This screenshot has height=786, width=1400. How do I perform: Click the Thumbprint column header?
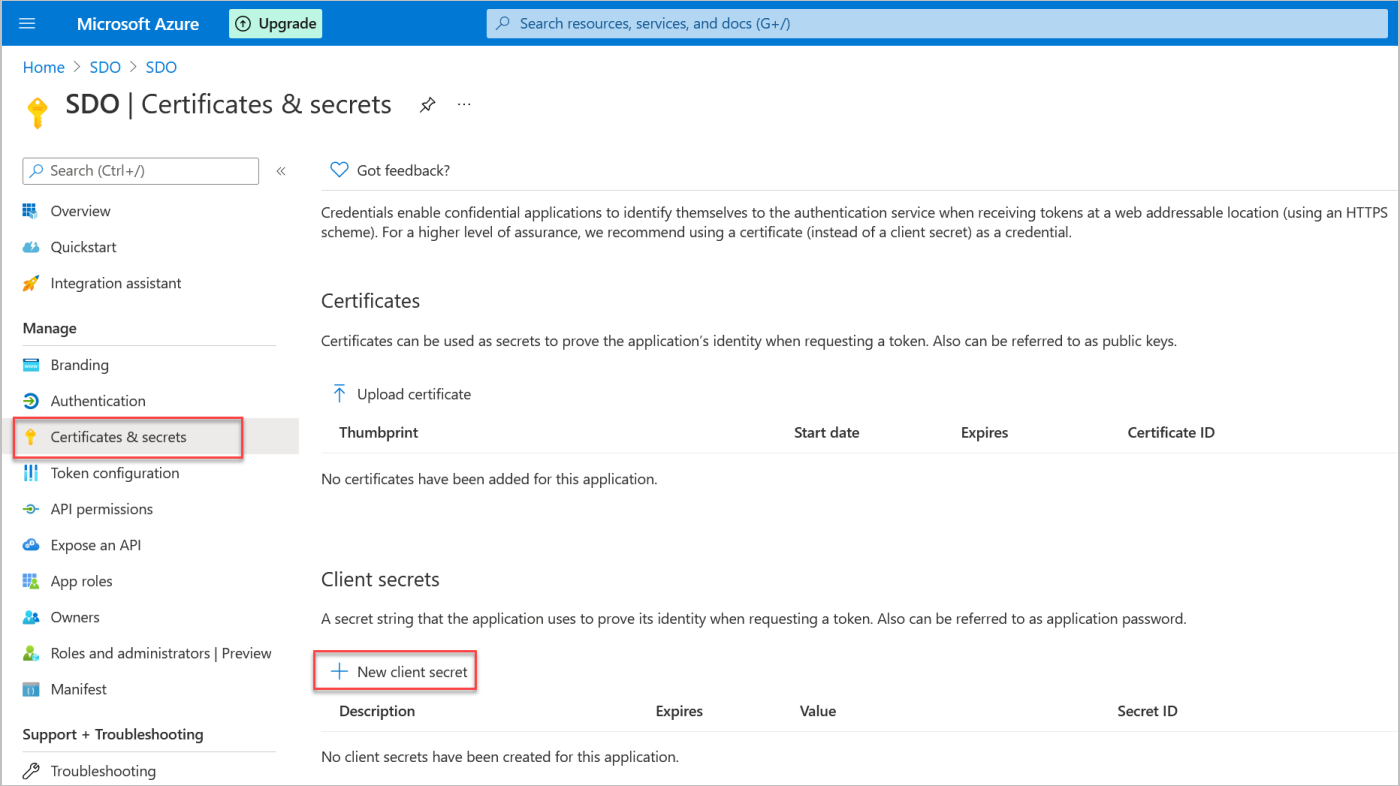(x=379, y=432)
